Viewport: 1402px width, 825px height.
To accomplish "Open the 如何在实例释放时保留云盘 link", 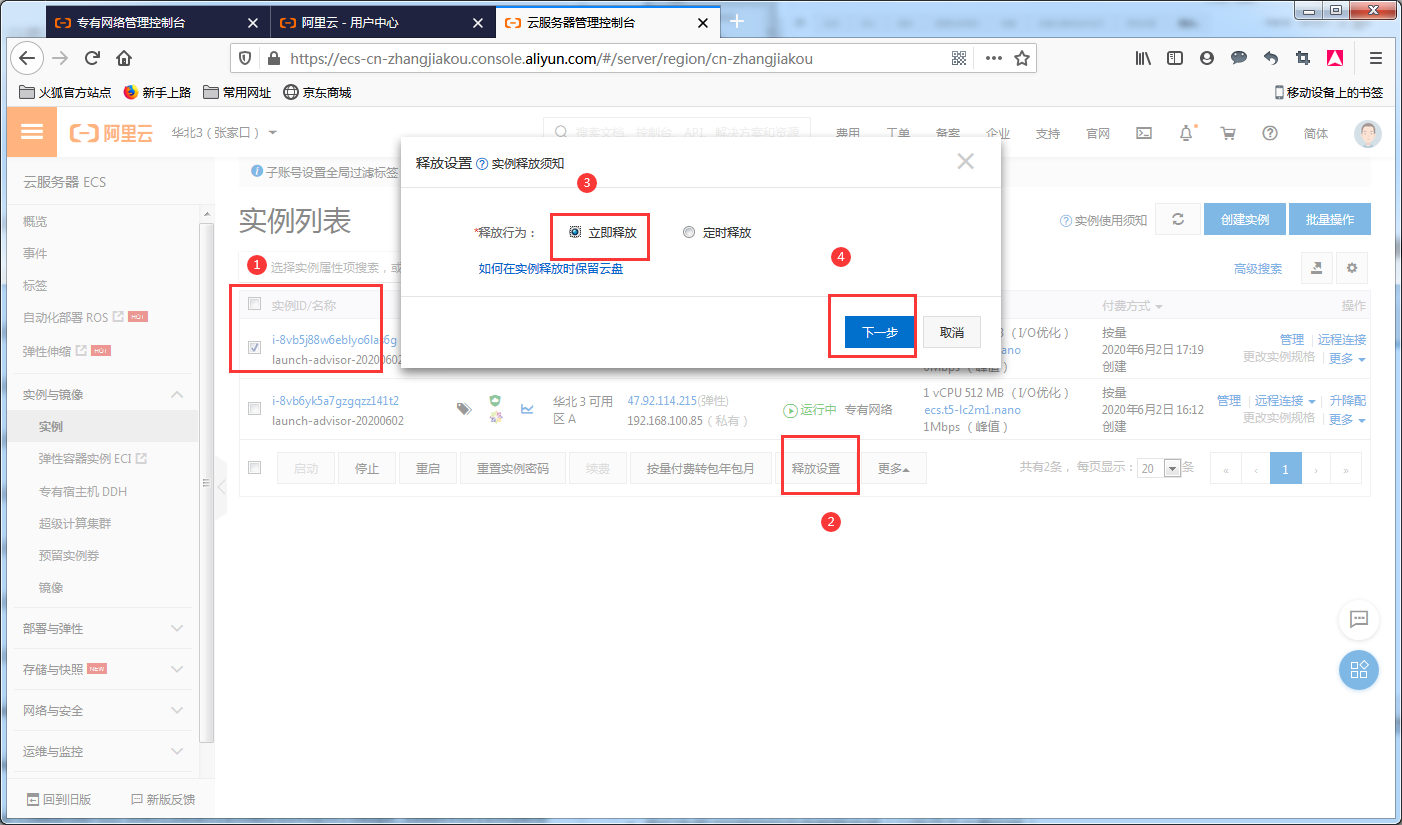I will click(x=550, y=269).
